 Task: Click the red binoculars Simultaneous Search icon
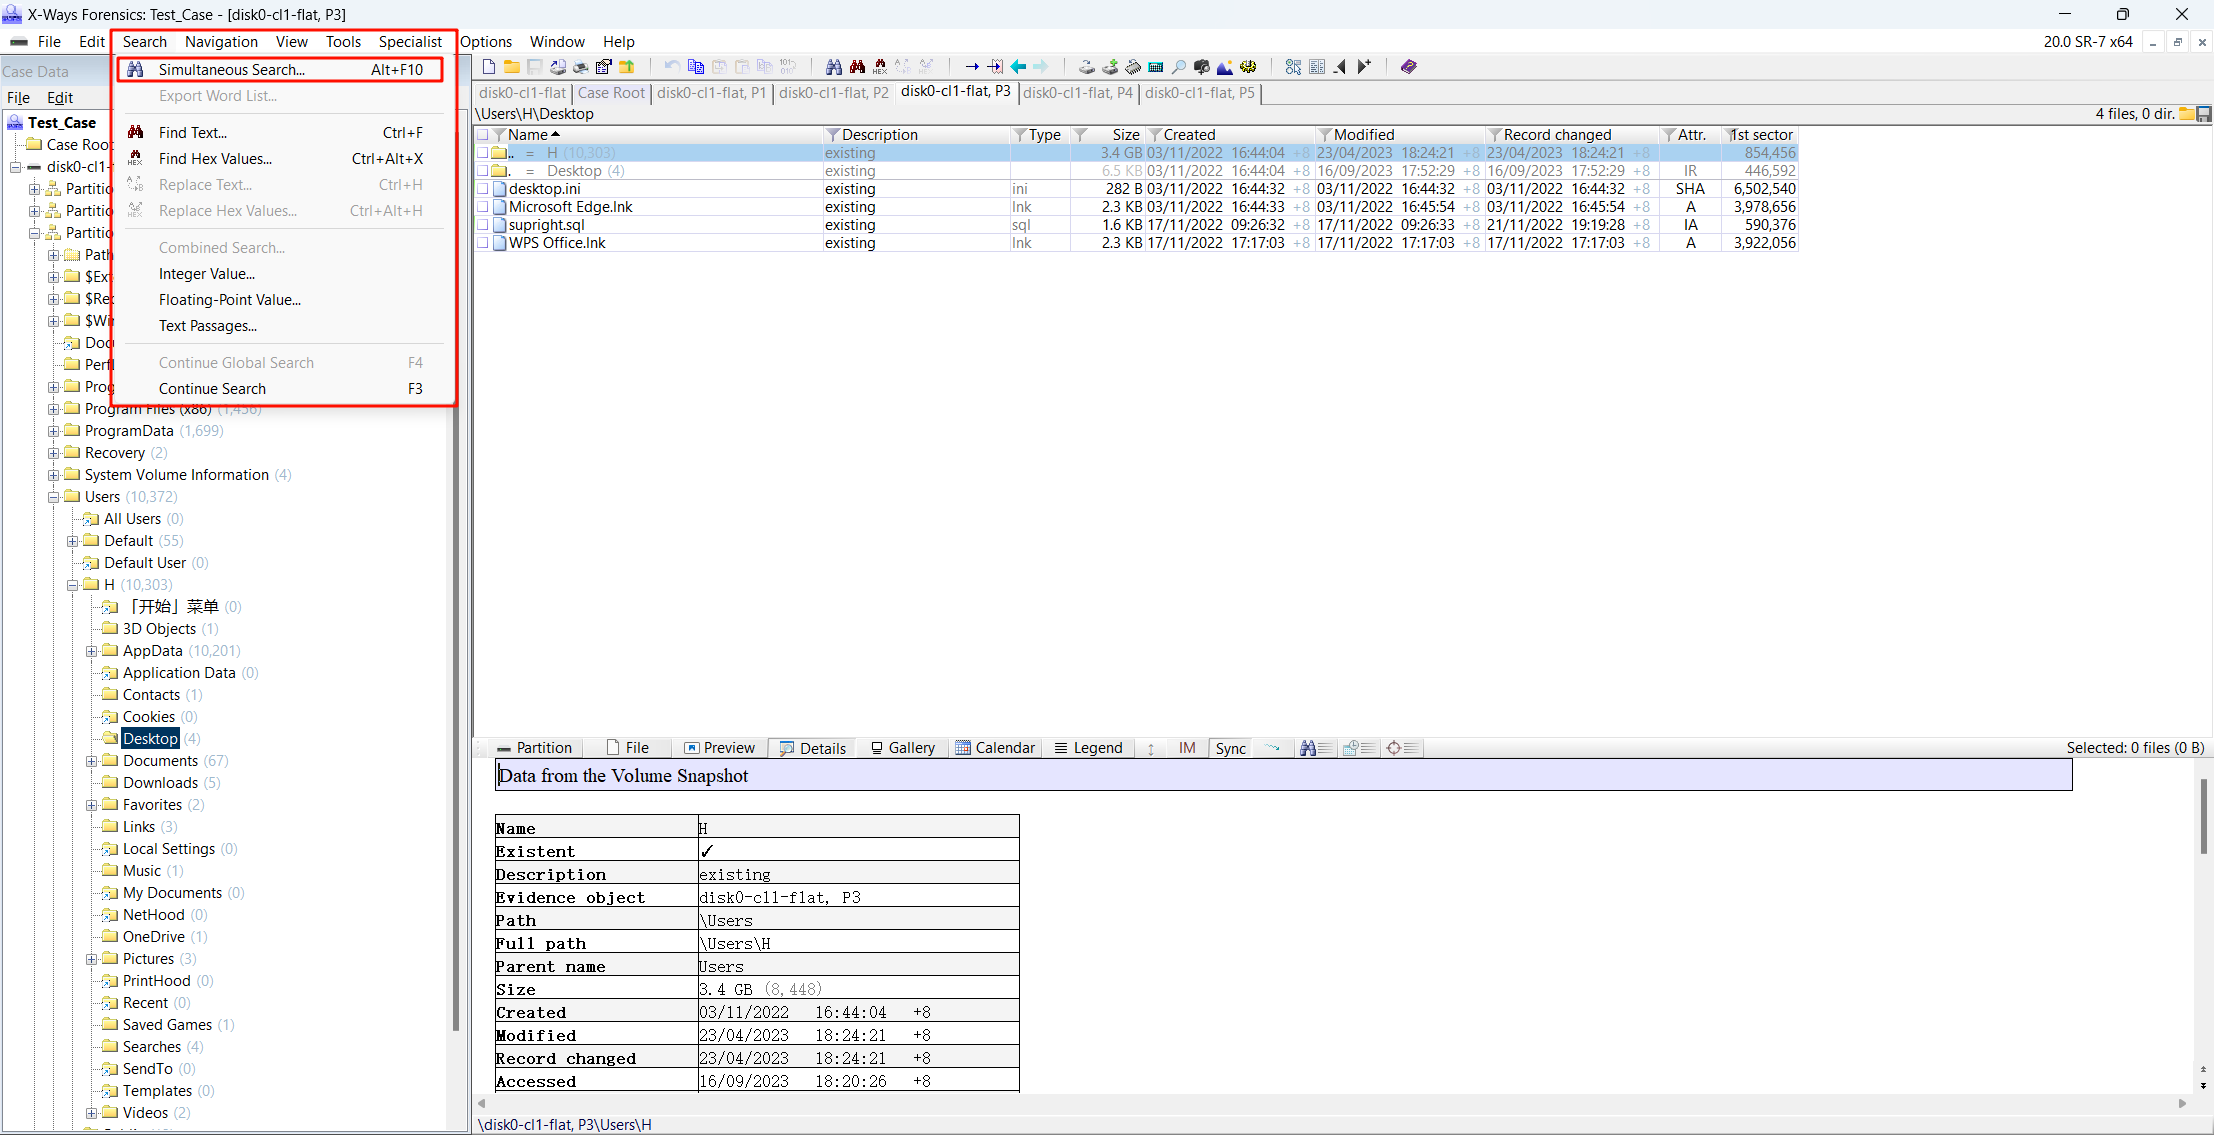point(857,67)
